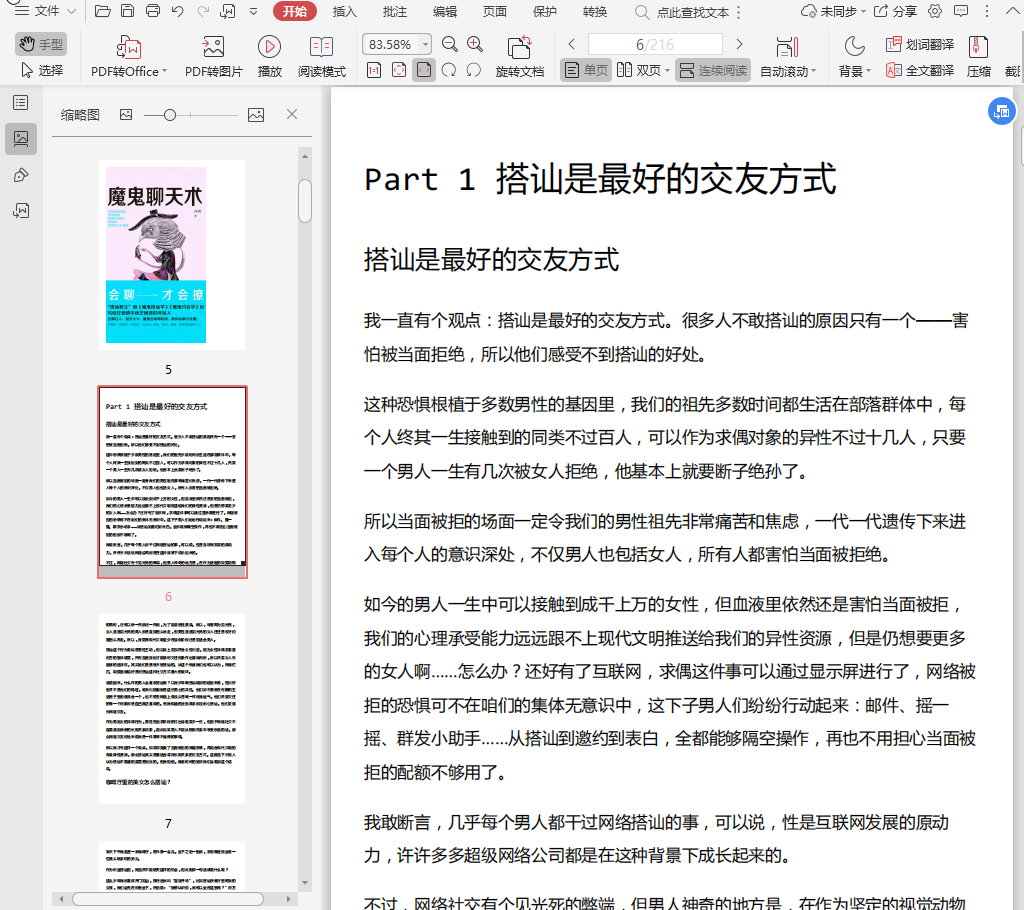This screenshot has height=910, width=1024.
Task: Open the PDF转Office dropdown
Action: (129, 71)
